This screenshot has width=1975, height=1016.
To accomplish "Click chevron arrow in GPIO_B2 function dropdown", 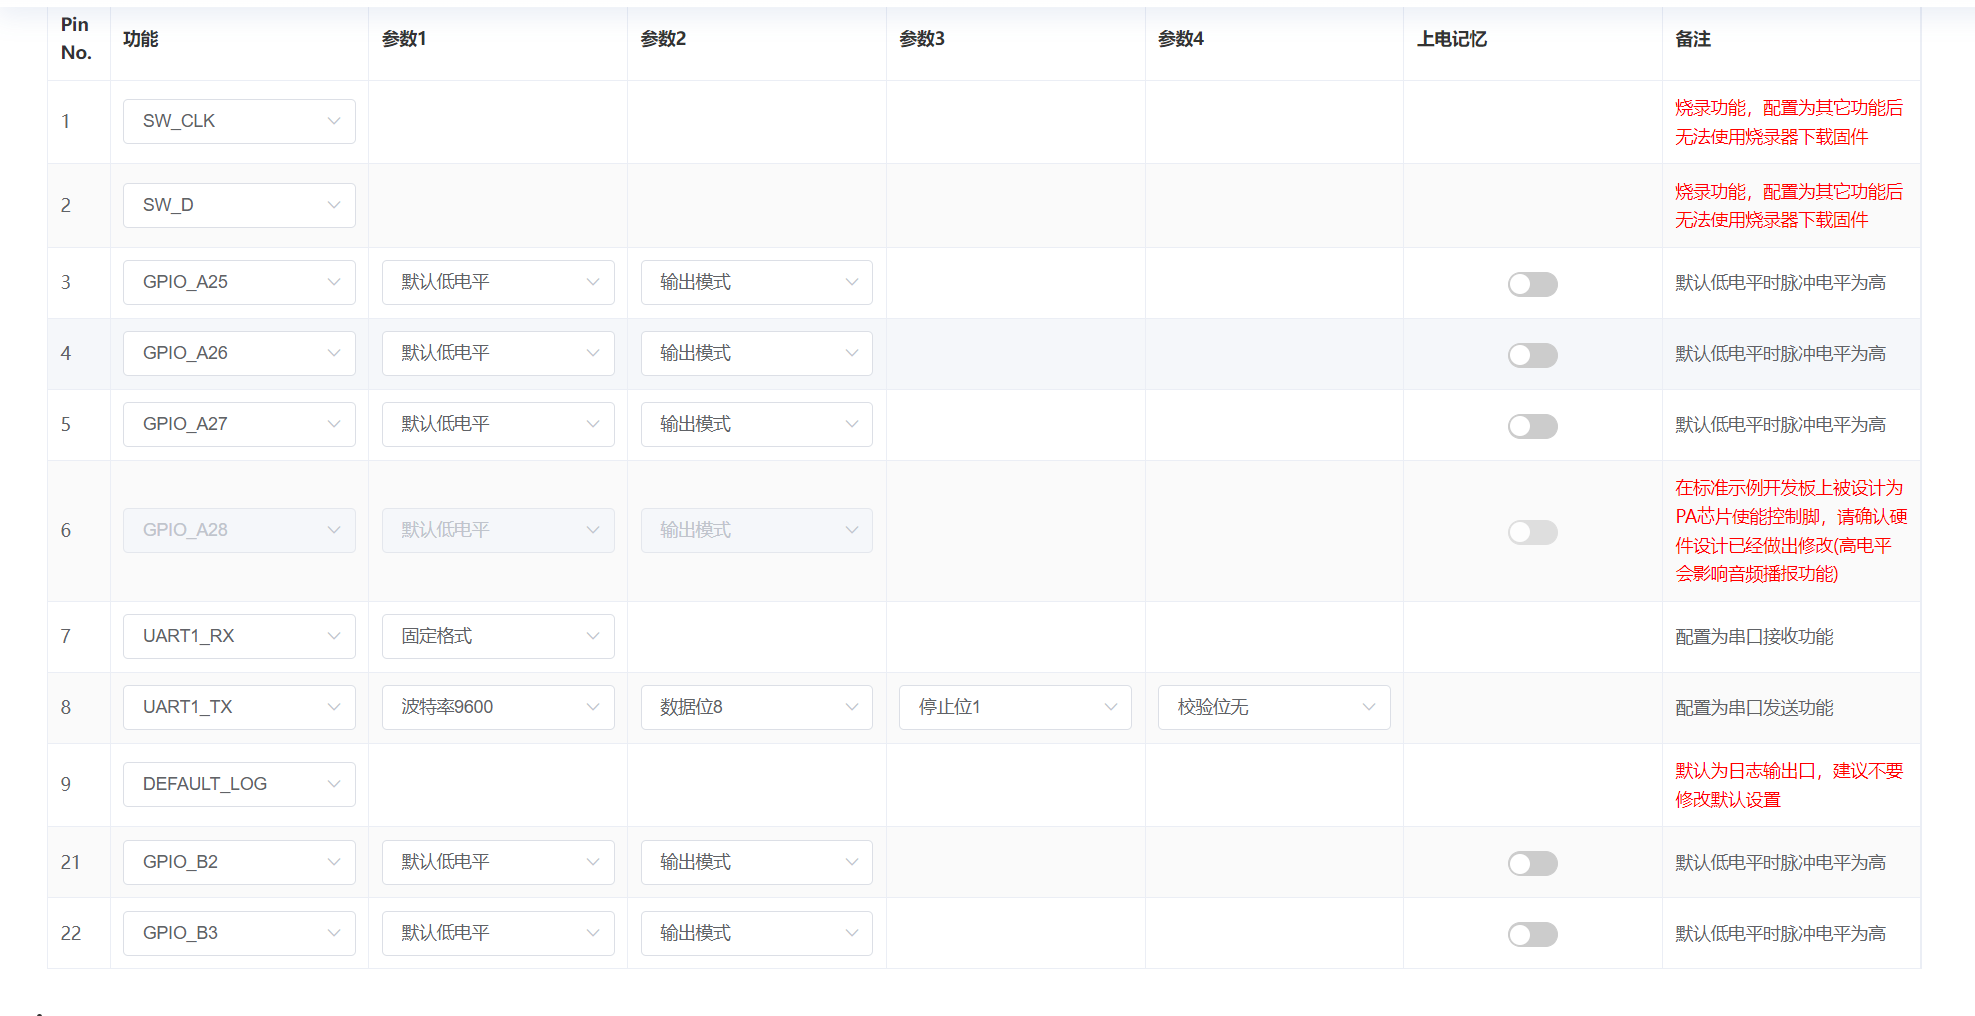I will (x=334, y=862).
